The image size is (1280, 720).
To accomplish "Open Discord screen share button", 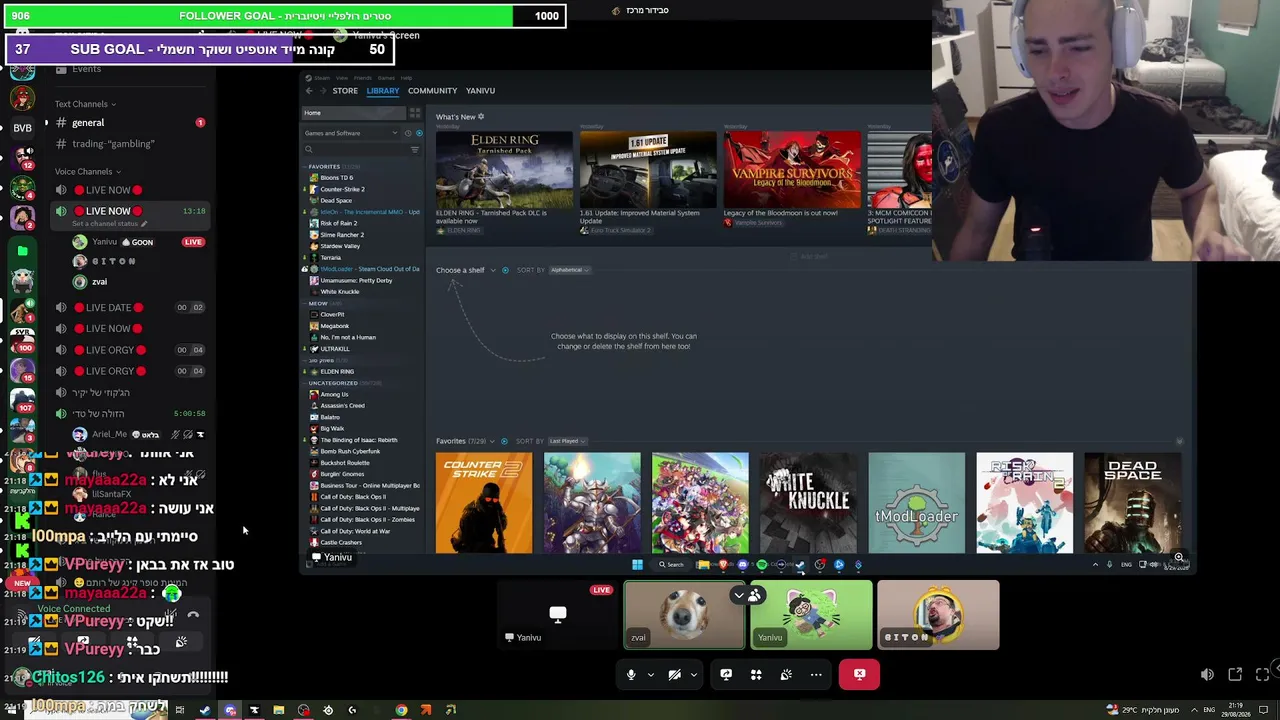I will point(726,675).
